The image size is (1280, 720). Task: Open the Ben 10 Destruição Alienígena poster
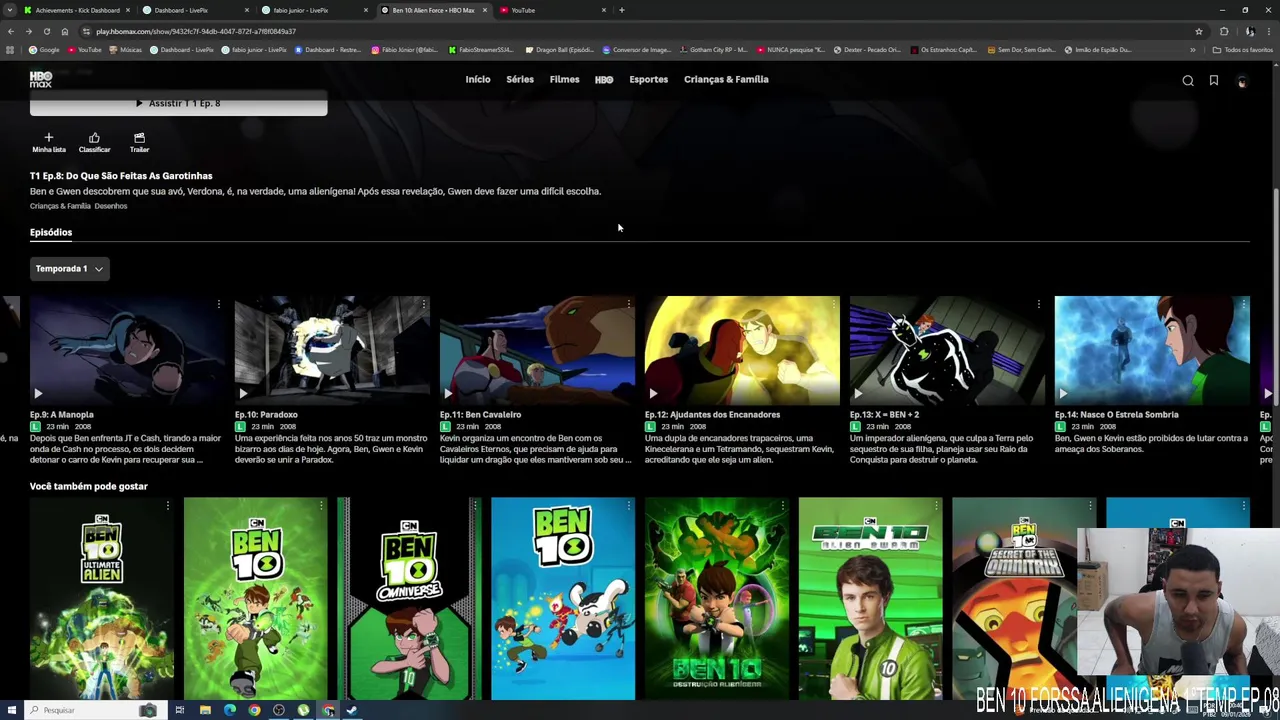(716, 598)
